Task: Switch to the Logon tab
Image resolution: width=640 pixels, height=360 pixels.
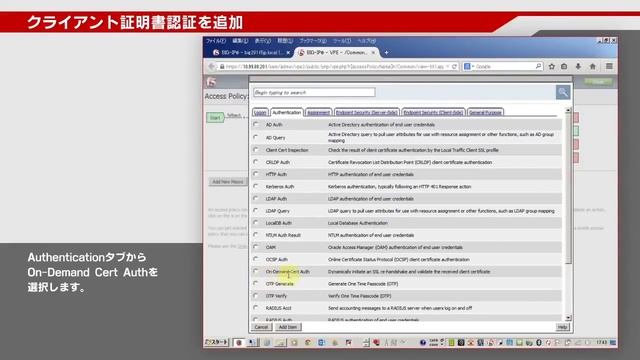Action: tap(260, 112)
